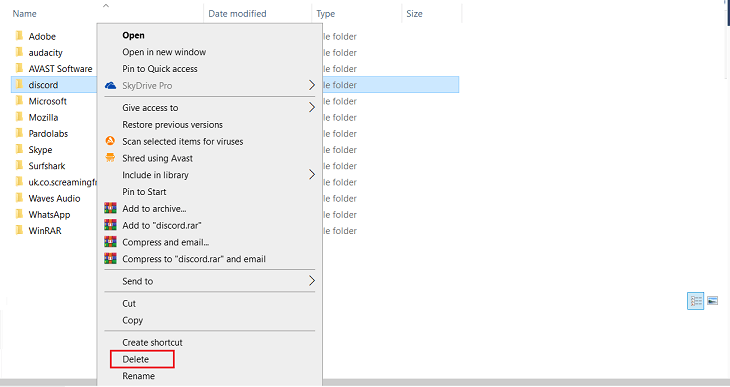Select Rename from the context menu
This screenshot has width=730, height=387.
138,376
